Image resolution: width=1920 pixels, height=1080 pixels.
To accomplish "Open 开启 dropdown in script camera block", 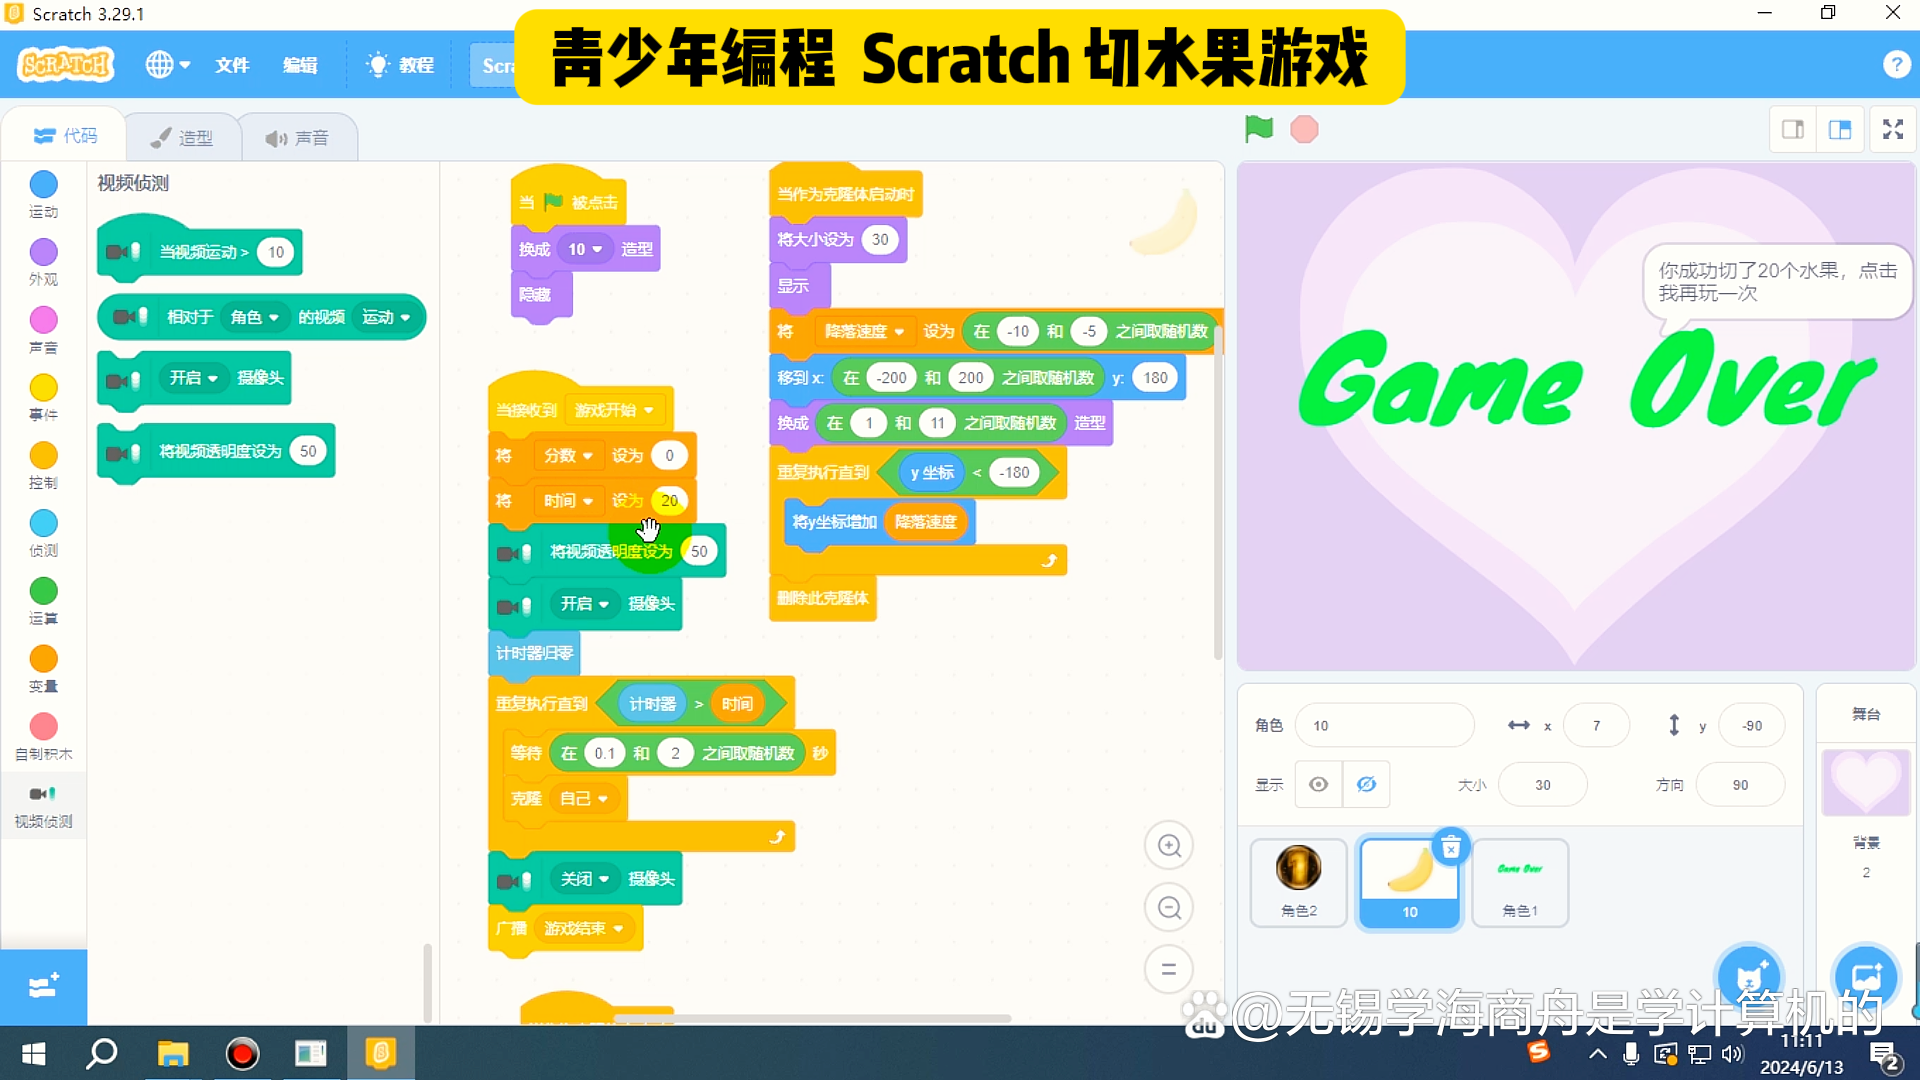I will 585,603.
